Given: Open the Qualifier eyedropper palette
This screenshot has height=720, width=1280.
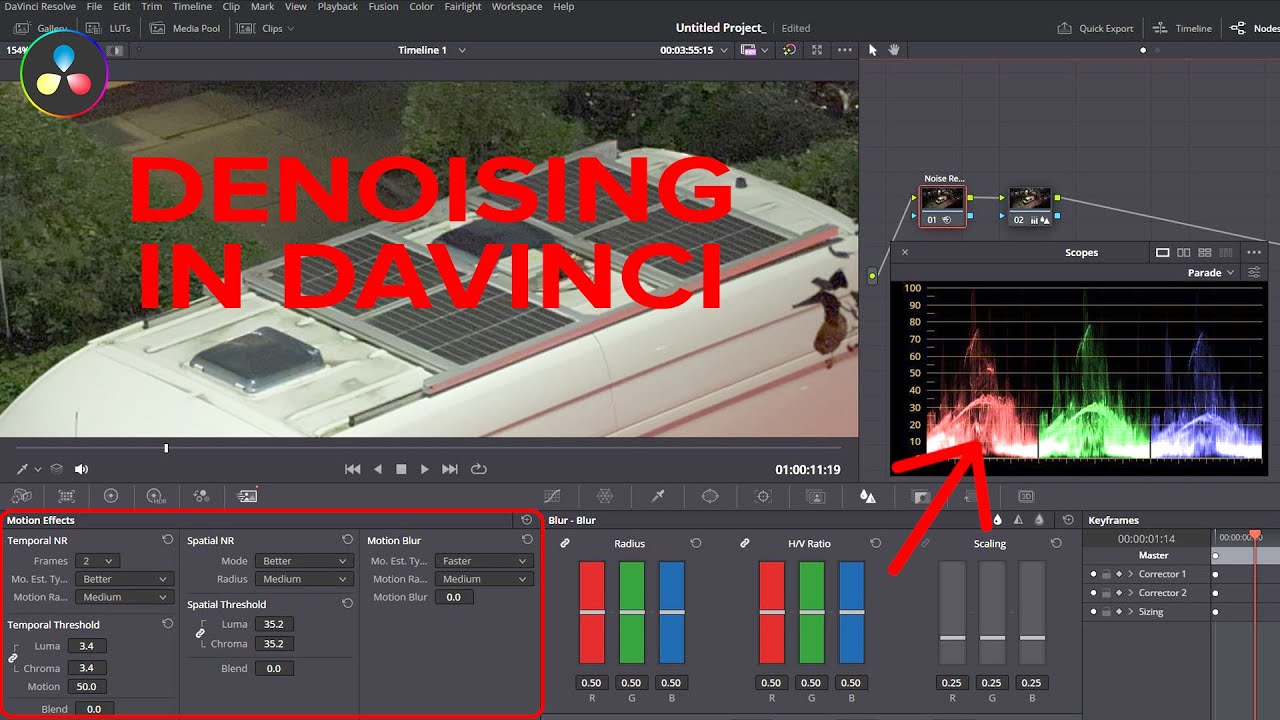Looking at the screenshot, I should coord(658,496).
